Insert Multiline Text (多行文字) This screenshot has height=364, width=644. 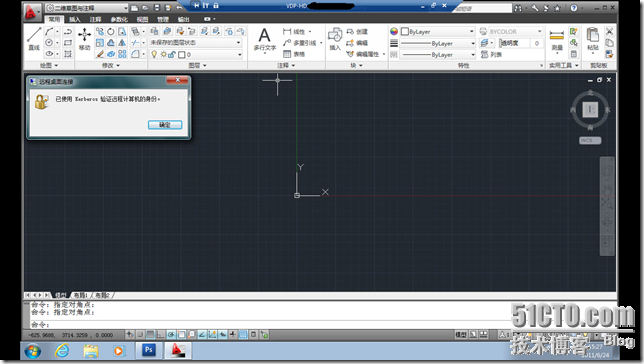click(x=264, y=39)
